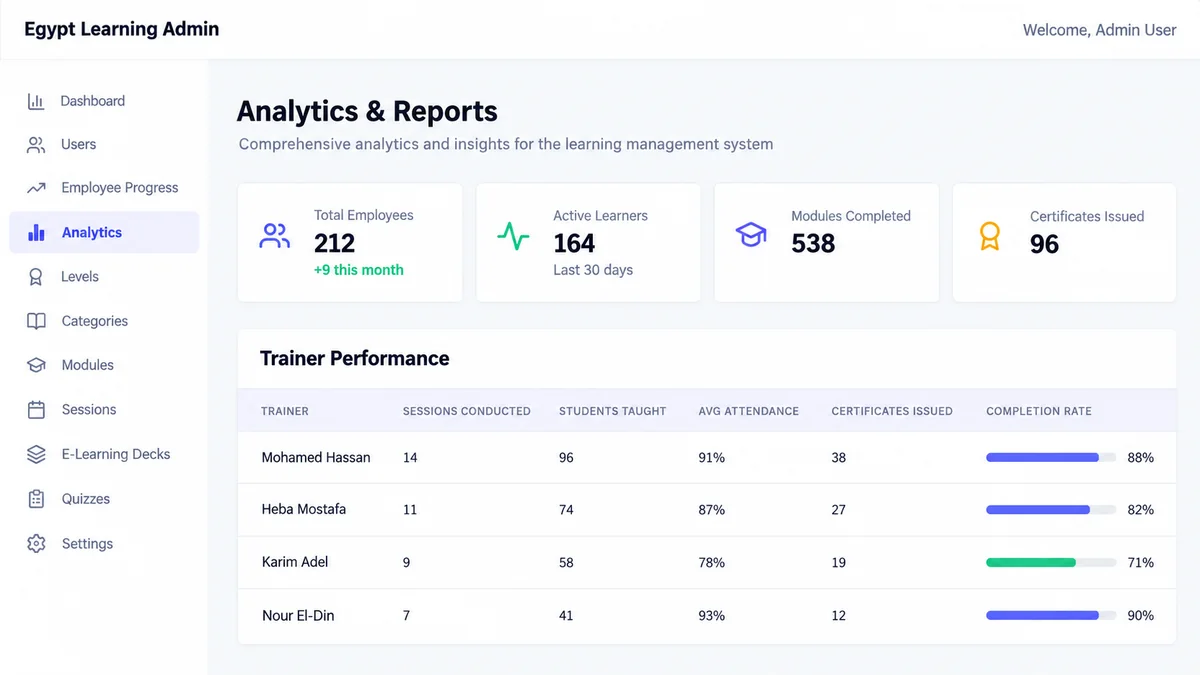Click the Analytics & Reports heading

tap(367, 111)
